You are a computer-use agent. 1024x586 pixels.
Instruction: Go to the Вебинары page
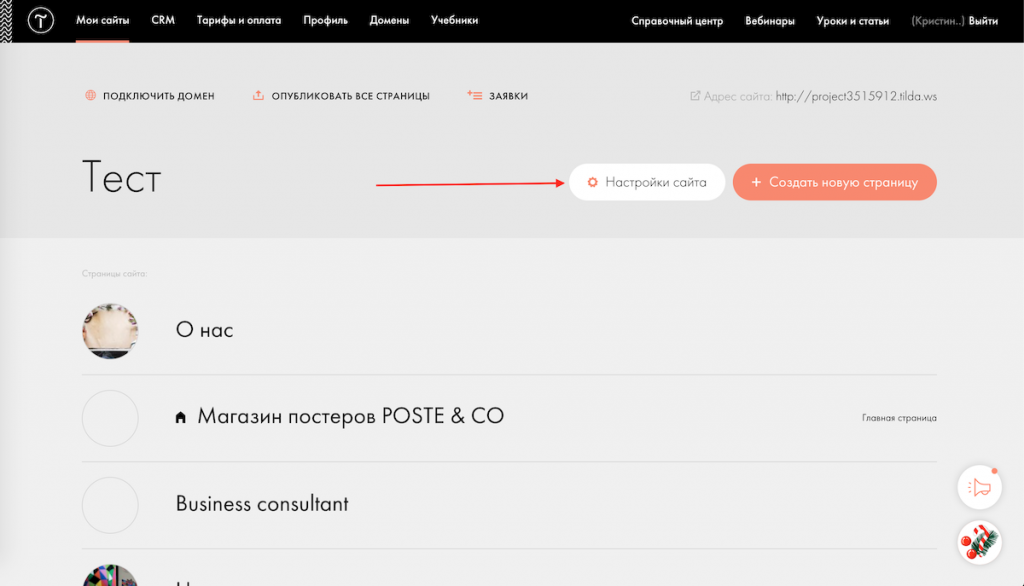tap(770, 21)
